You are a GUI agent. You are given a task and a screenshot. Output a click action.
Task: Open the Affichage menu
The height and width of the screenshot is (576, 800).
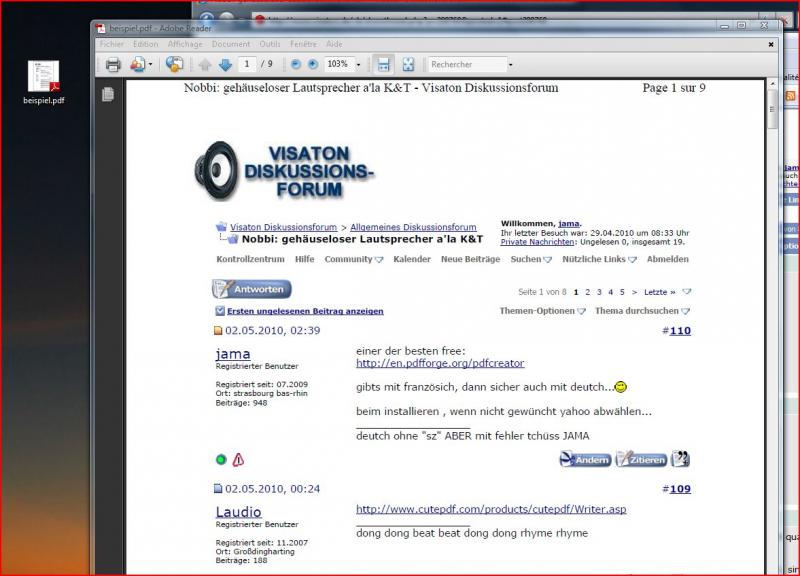tap(185, 44)
